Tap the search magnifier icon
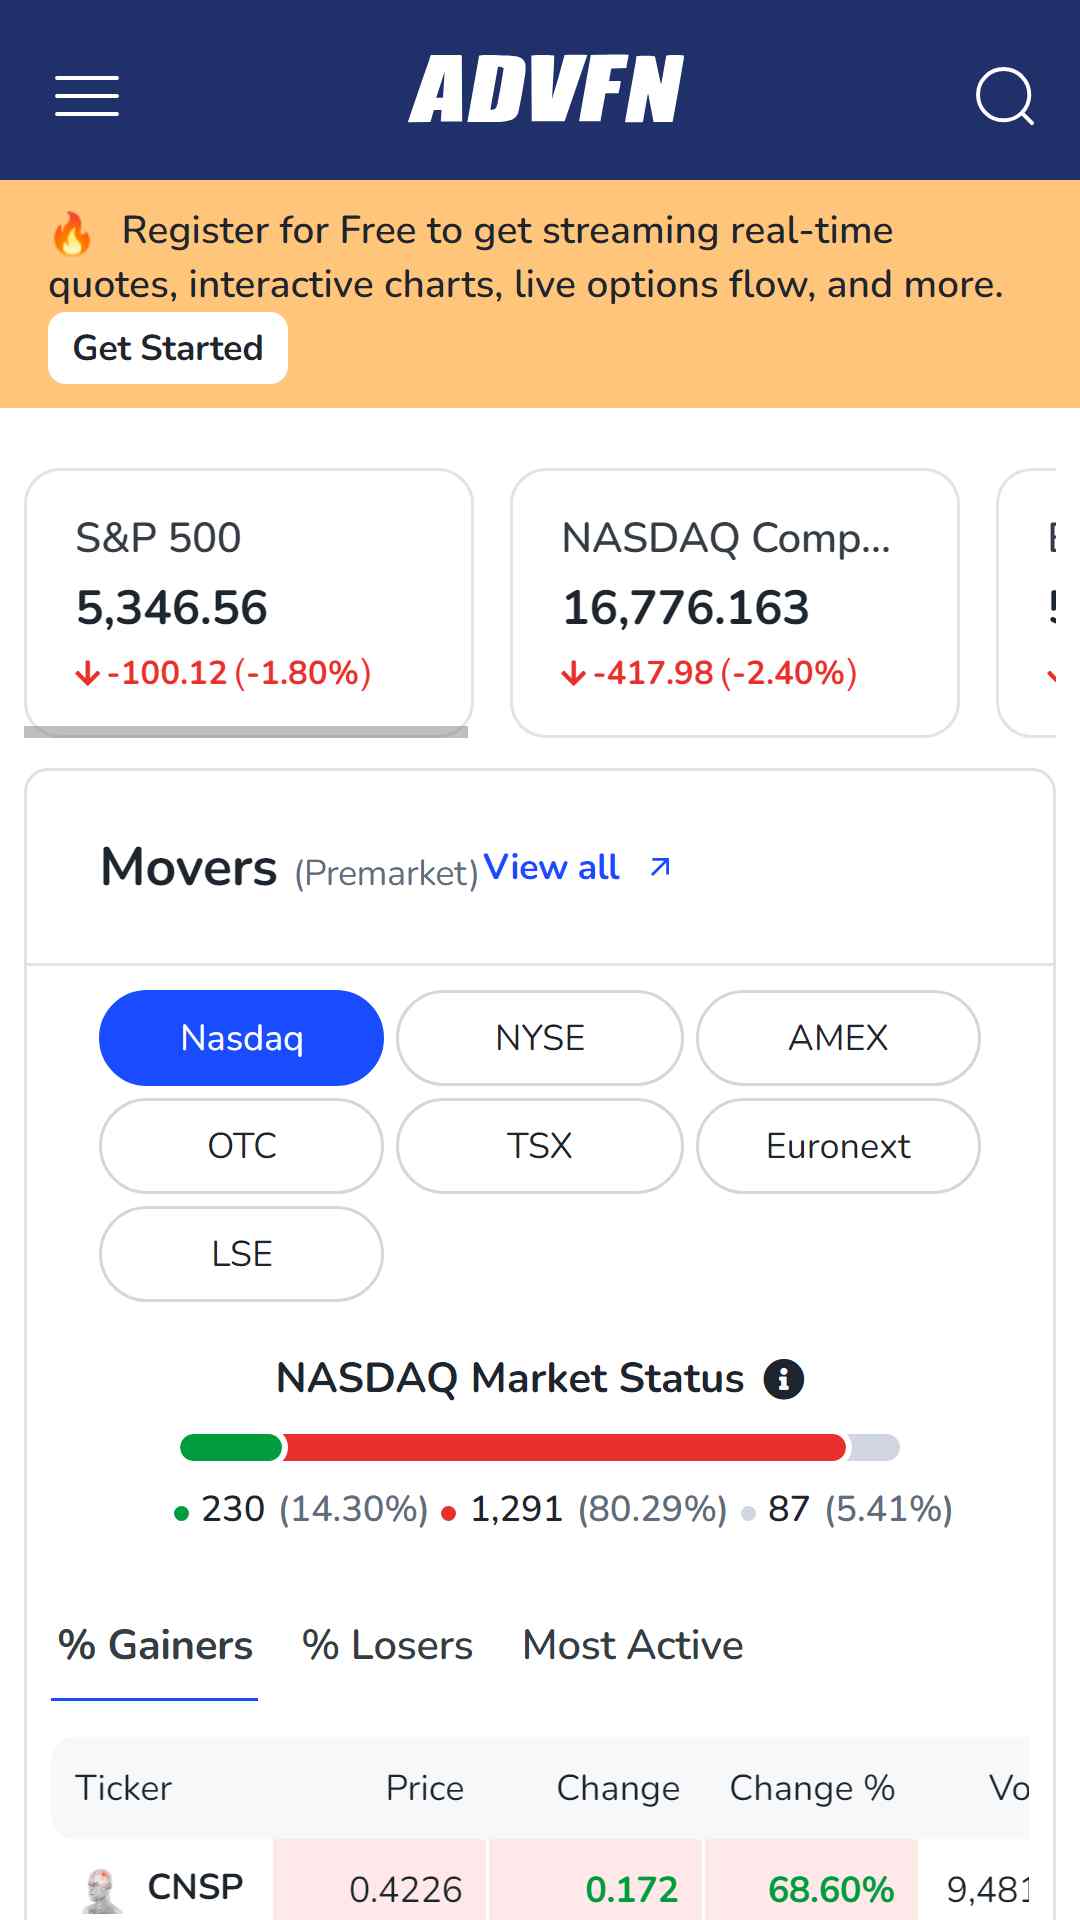This screenshot has width=1080, height=1920. (1004, 96)
